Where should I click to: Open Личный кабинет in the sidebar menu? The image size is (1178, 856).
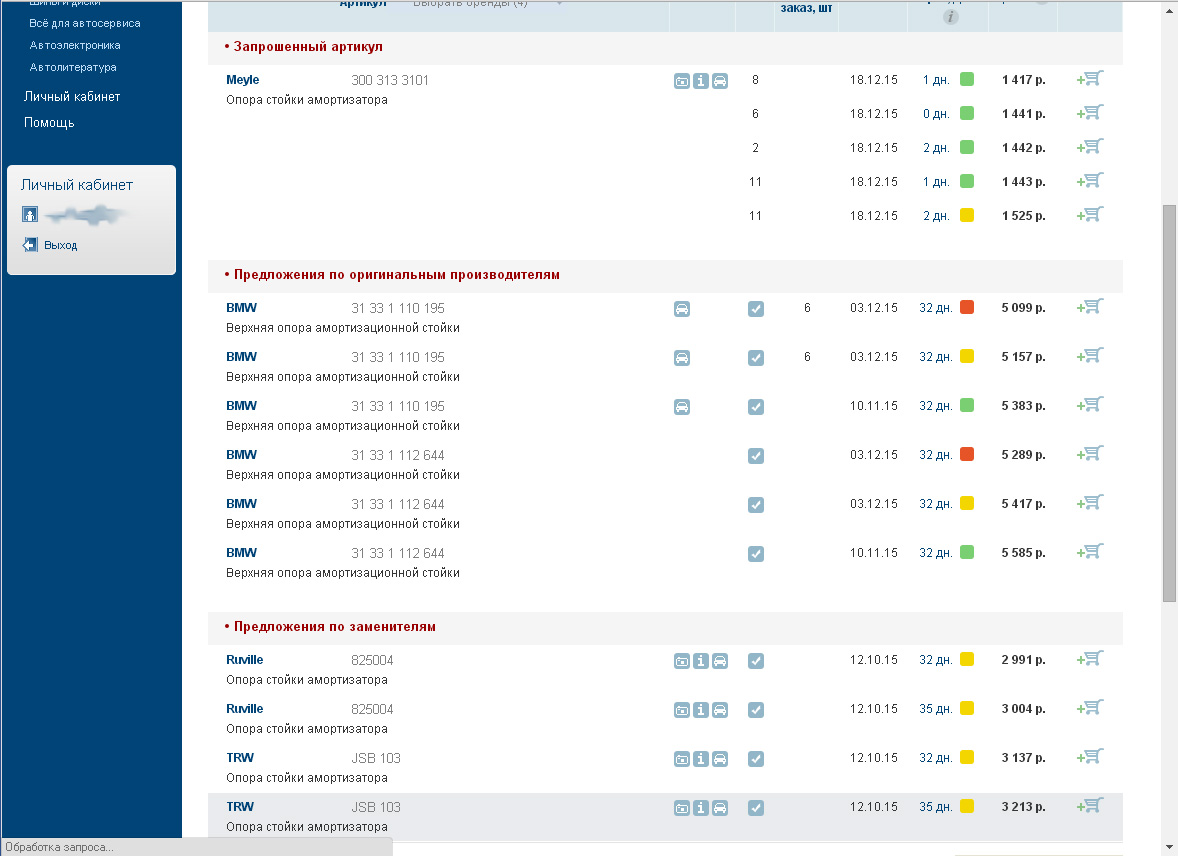click(x=72, y=96)
